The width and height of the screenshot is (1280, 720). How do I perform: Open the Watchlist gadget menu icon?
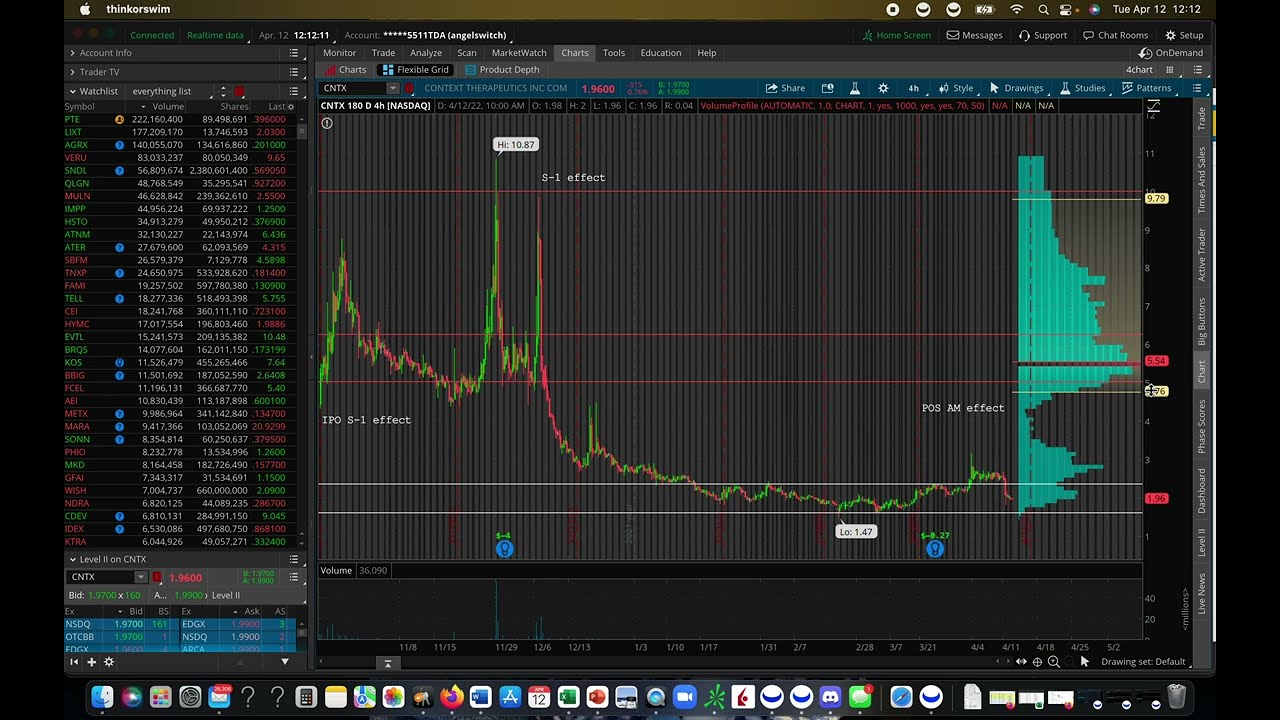[294, 91]
